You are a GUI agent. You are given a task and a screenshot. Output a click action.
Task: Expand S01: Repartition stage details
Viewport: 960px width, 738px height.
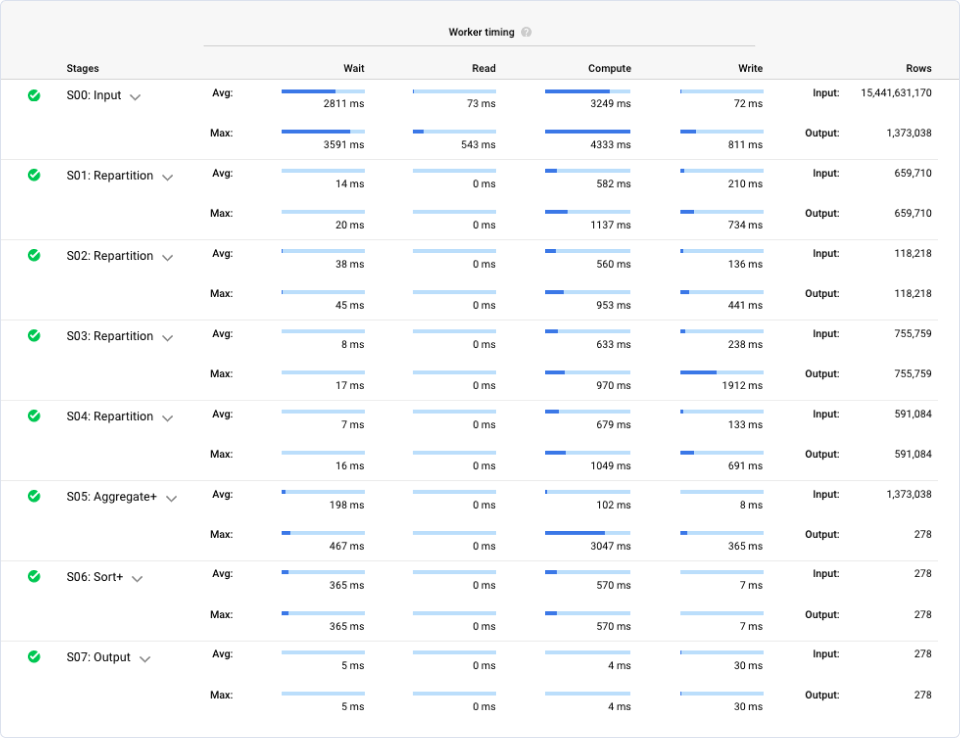168,177
